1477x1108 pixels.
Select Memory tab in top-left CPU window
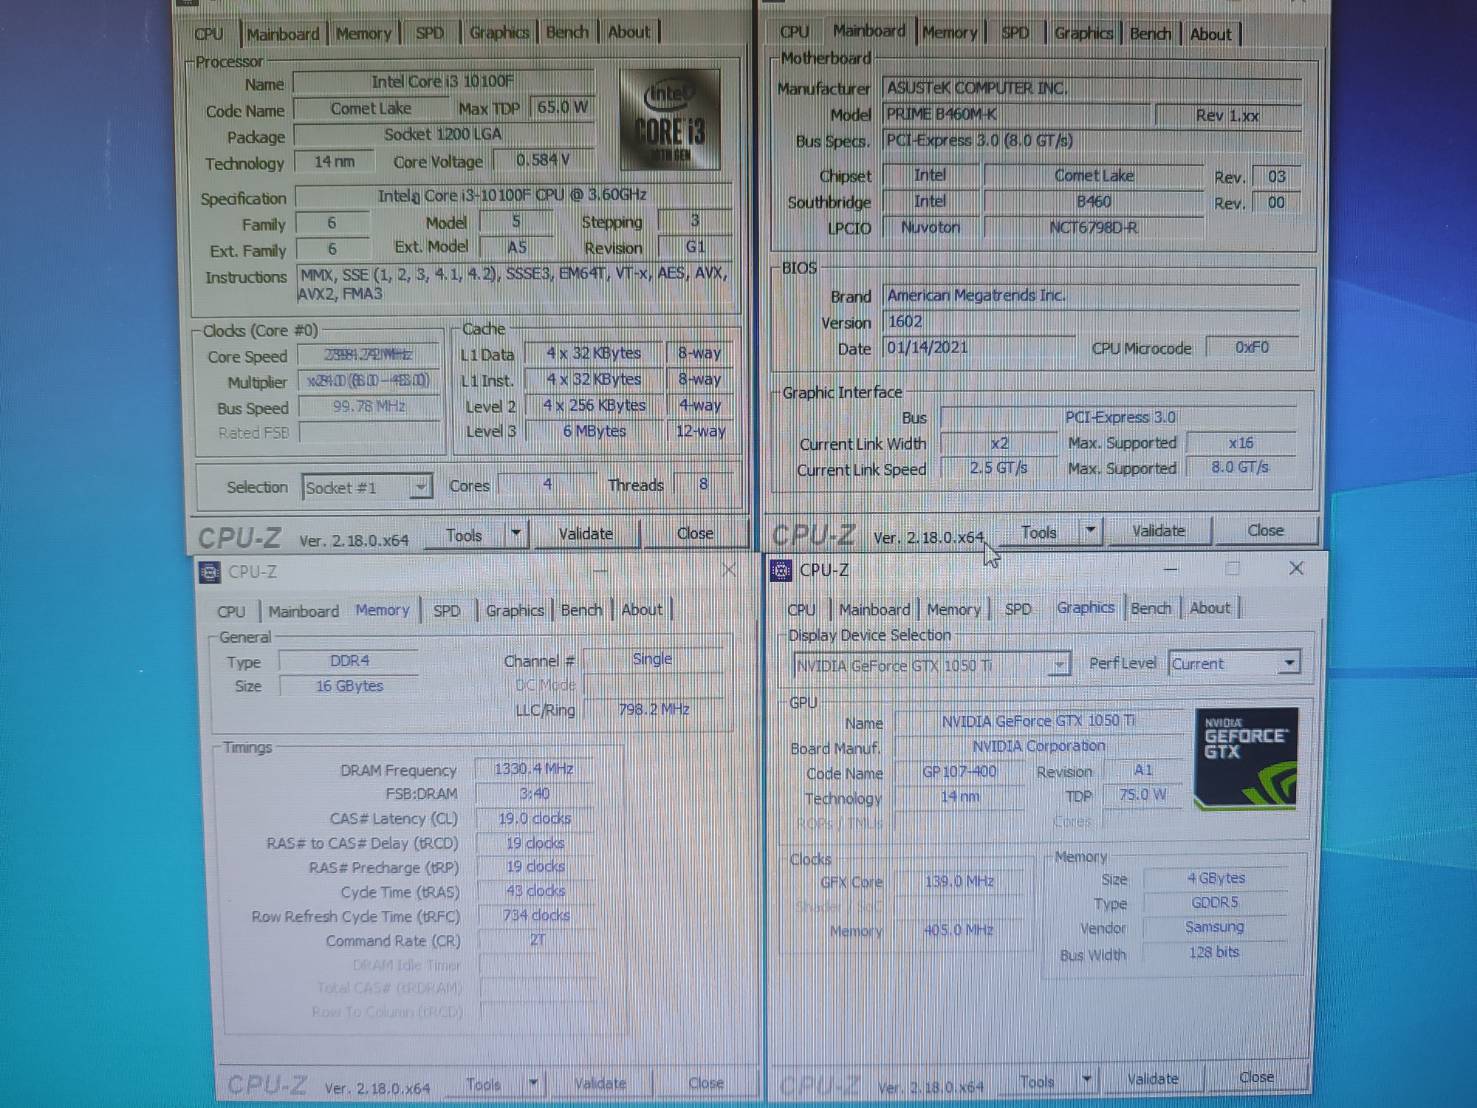[x=363, y=34]
